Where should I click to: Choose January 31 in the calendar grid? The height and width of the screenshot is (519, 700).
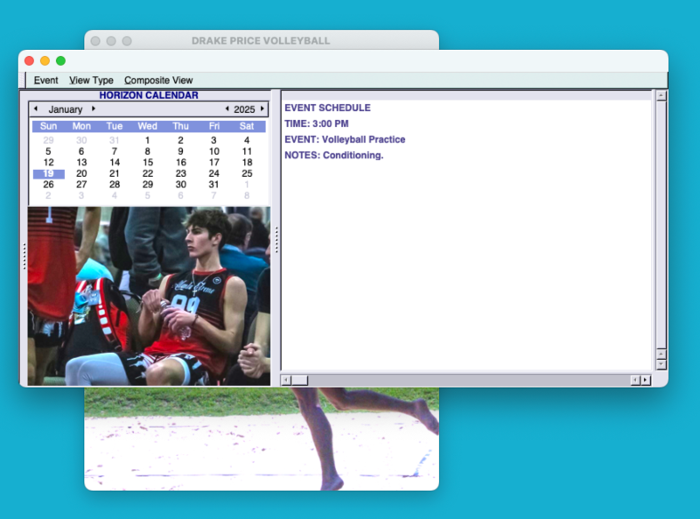(214, 184)
